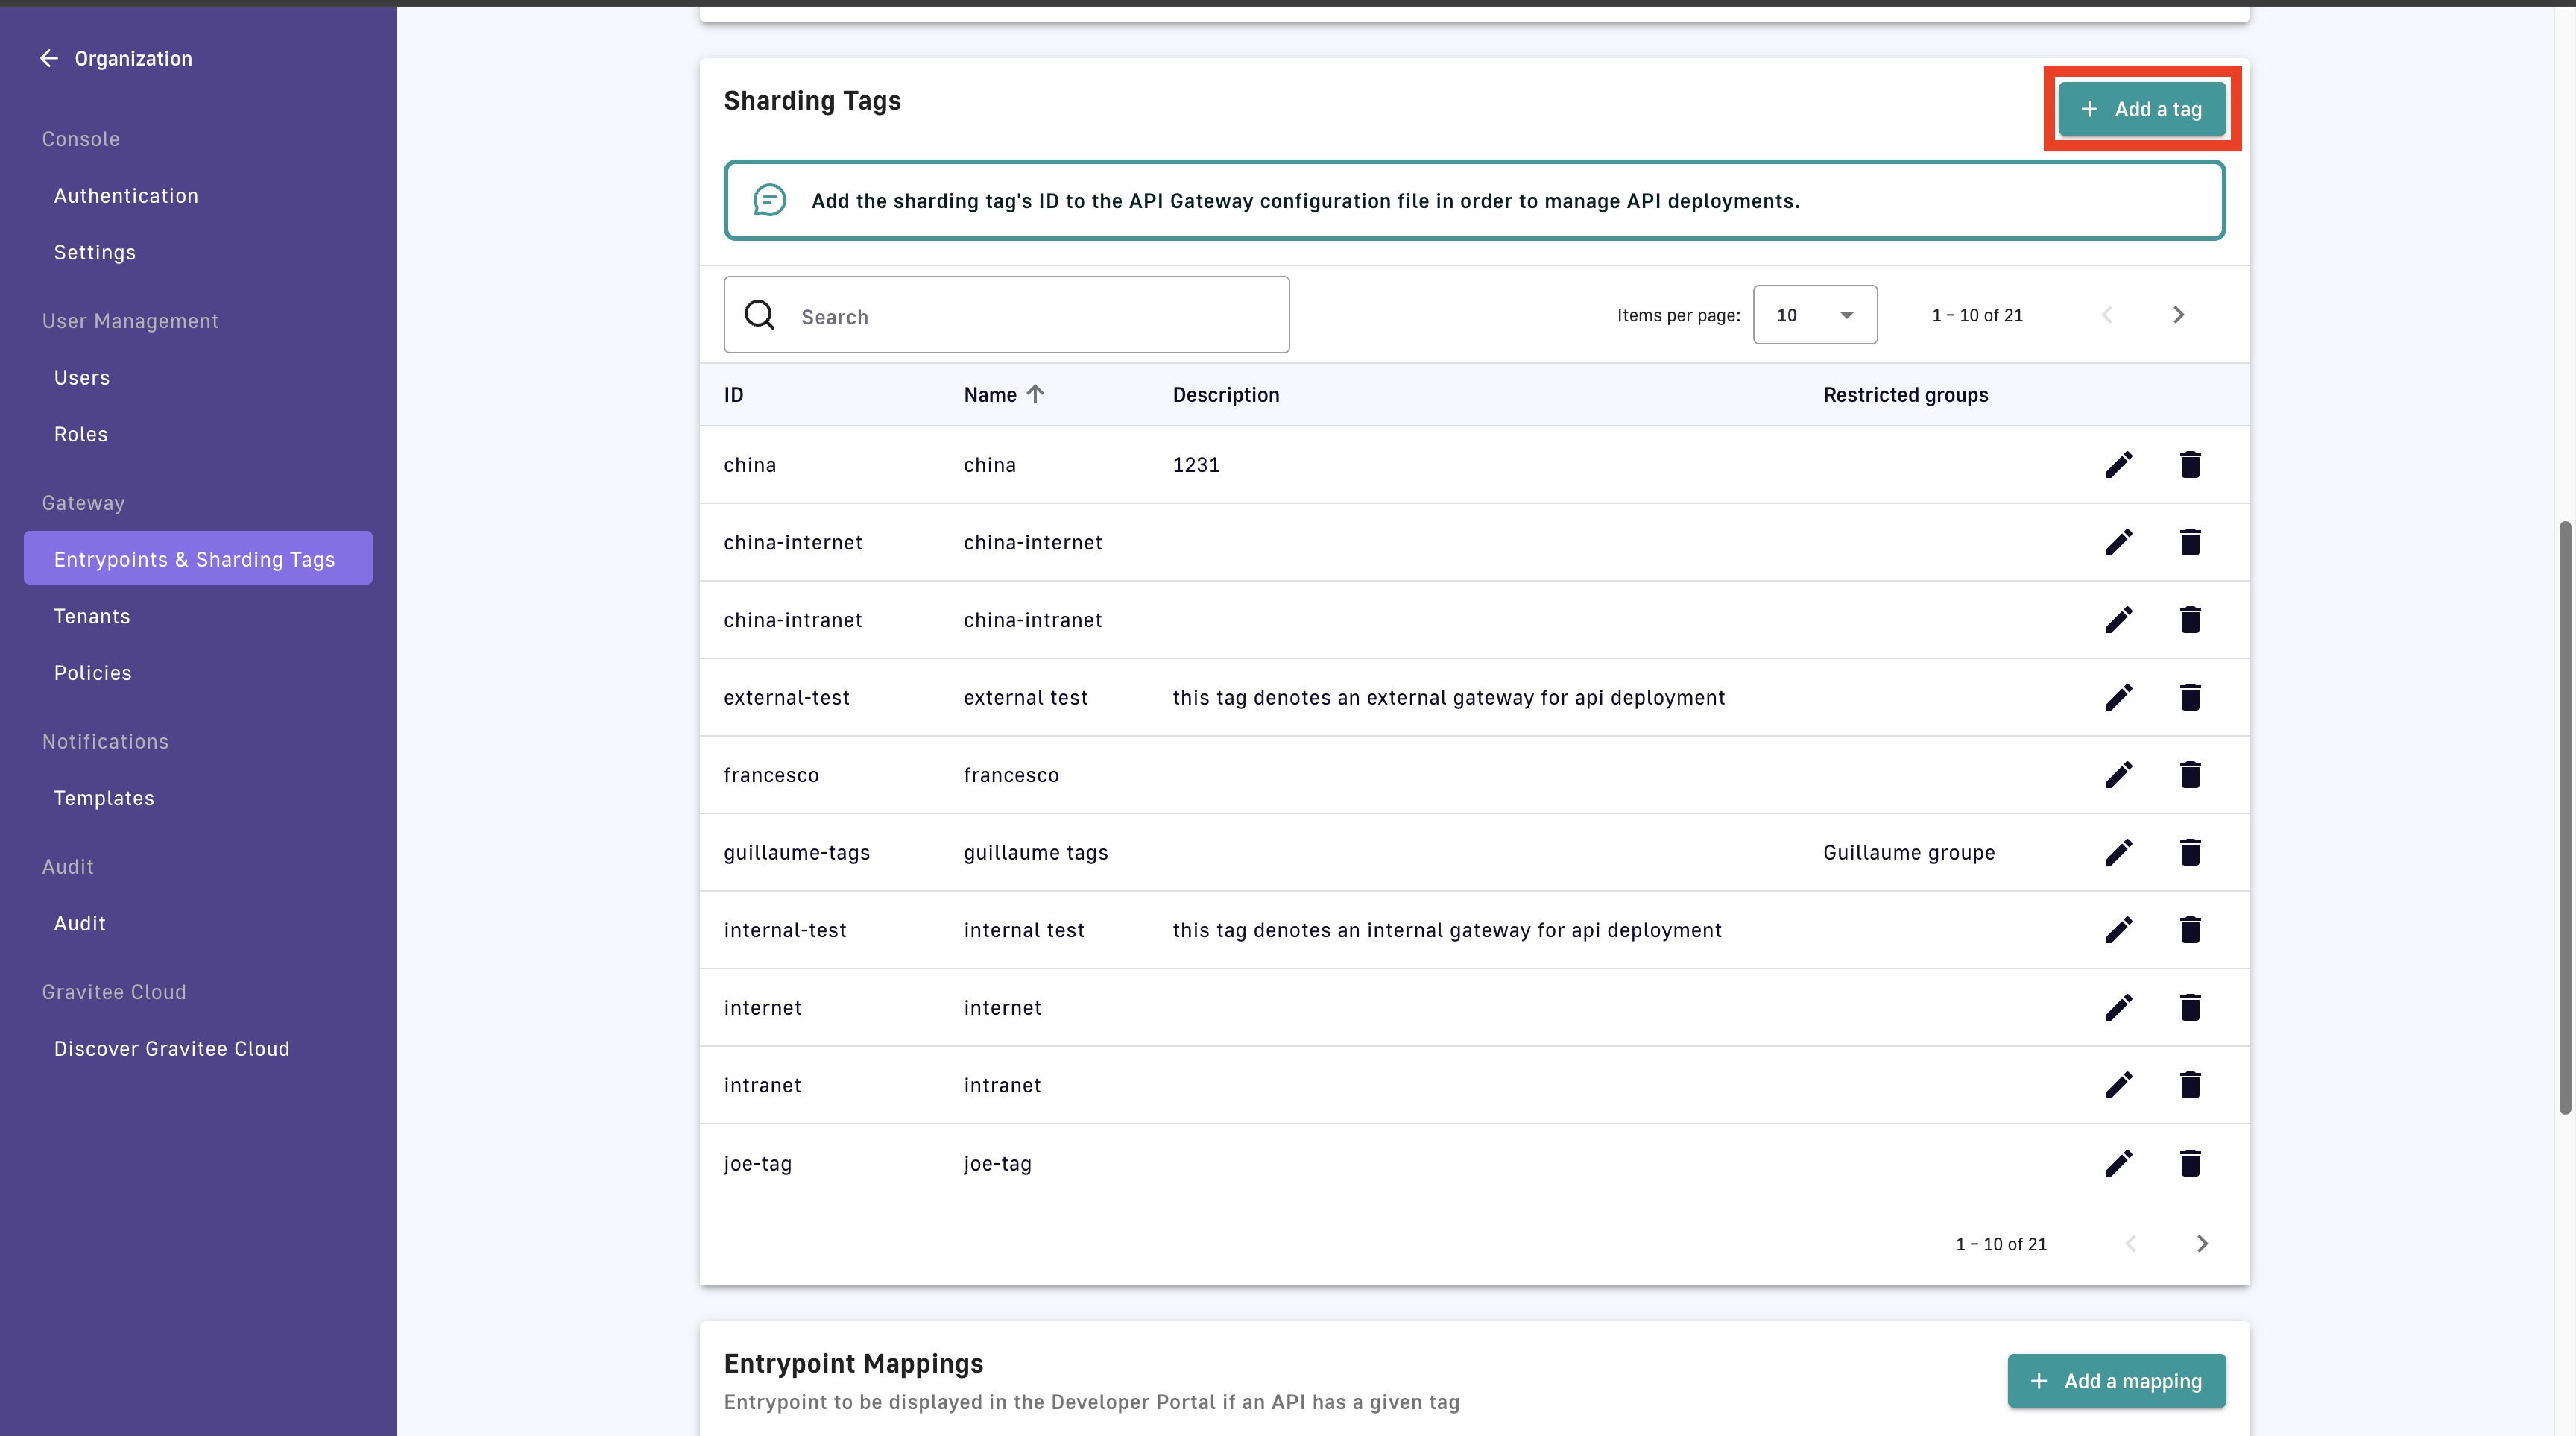The height and width of the screenshot is (1436, 2576).
Task: Click pencil icon for external-test tag
Action: (x=2118, y=697)
